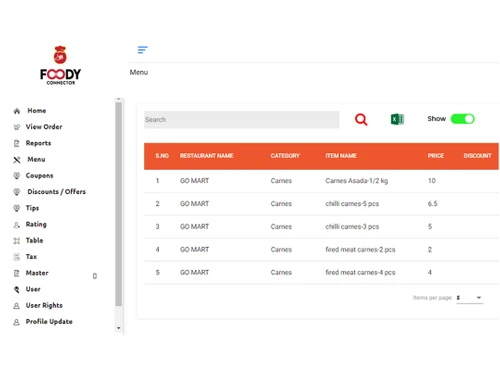Click the Tips icon in the sidebar
Image resolution: width=500 pixels, height=375 pixels.
click(17, 208)
